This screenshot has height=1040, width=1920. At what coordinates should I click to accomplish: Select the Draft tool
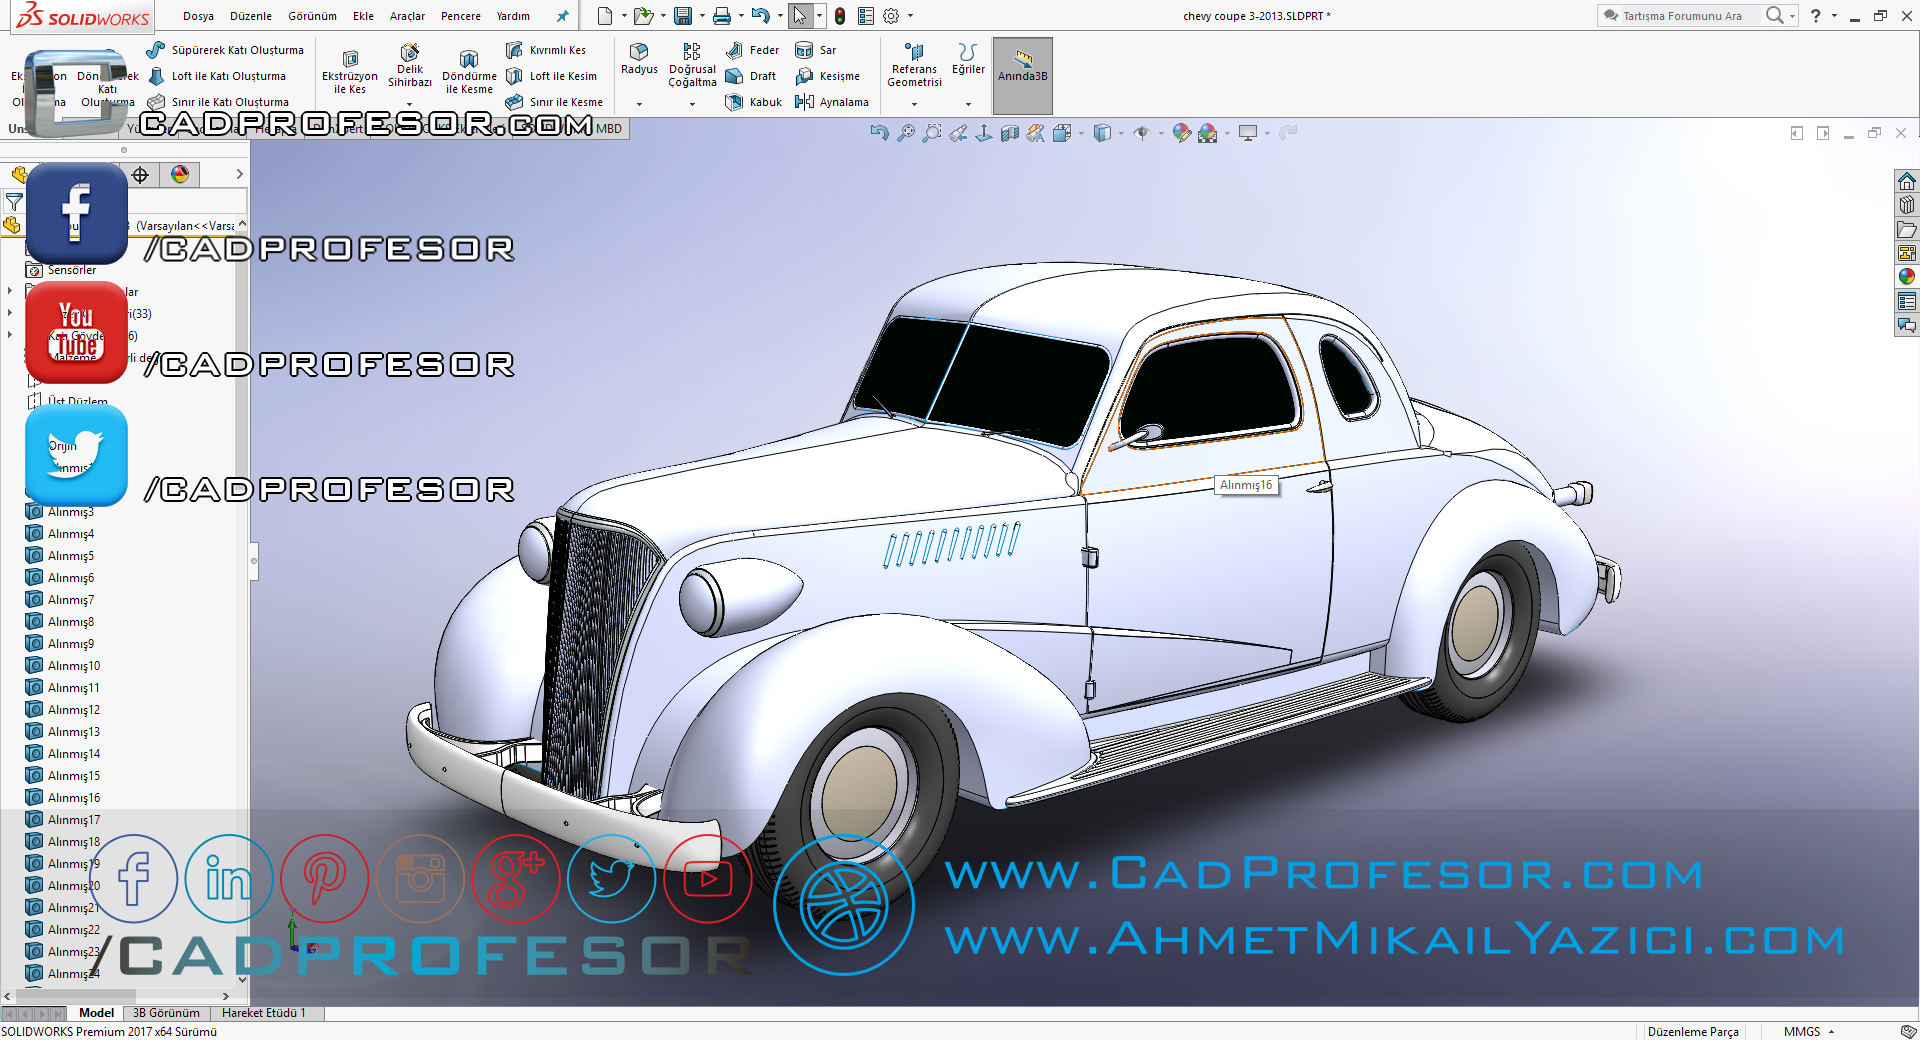(x=751, y=76)
